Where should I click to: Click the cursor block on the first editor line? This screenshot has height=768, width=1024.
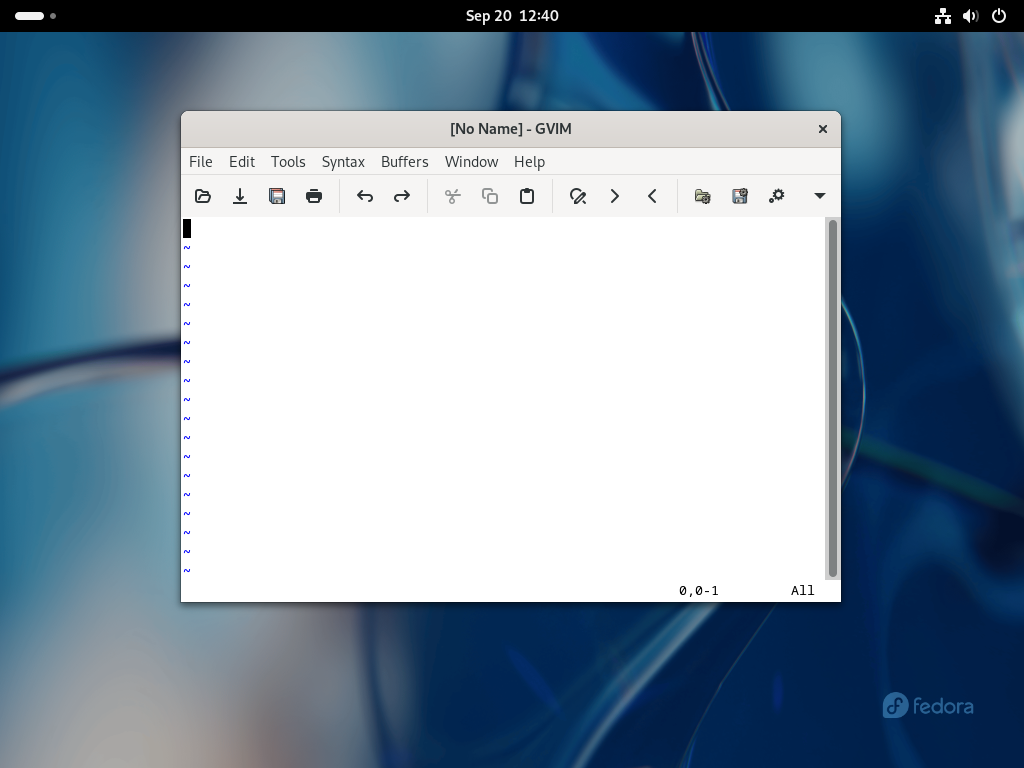(x=187, y=229)
